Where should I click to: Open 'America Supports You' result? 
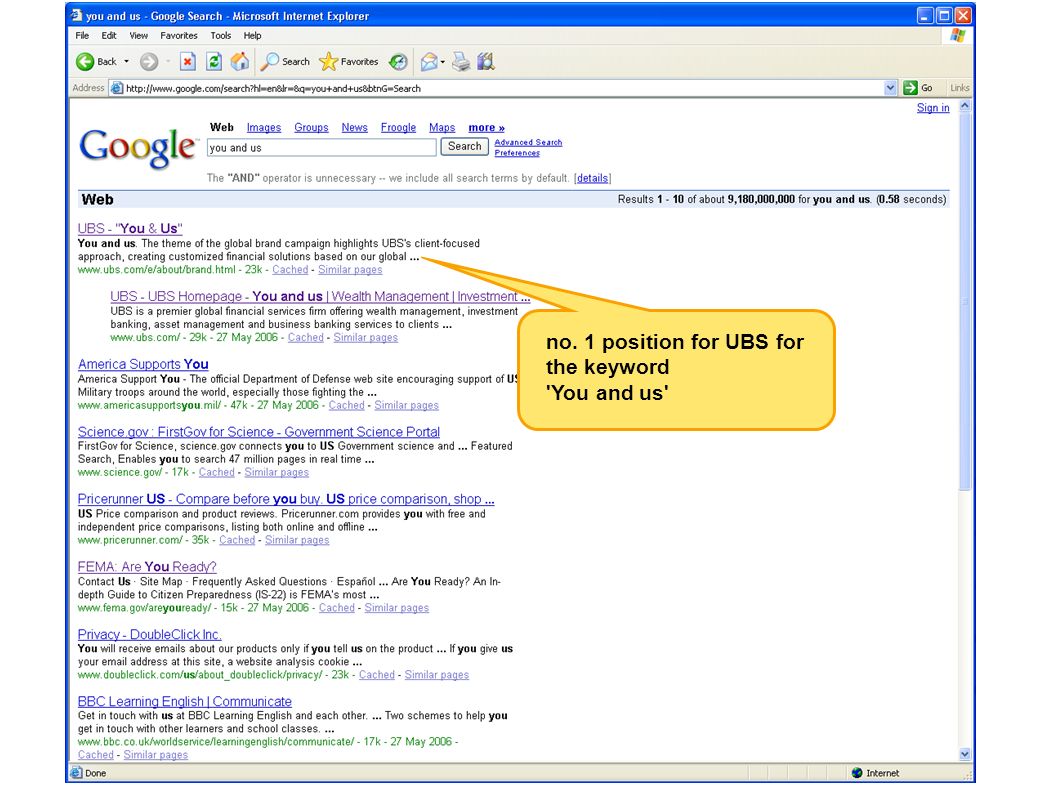coord(143,364)
